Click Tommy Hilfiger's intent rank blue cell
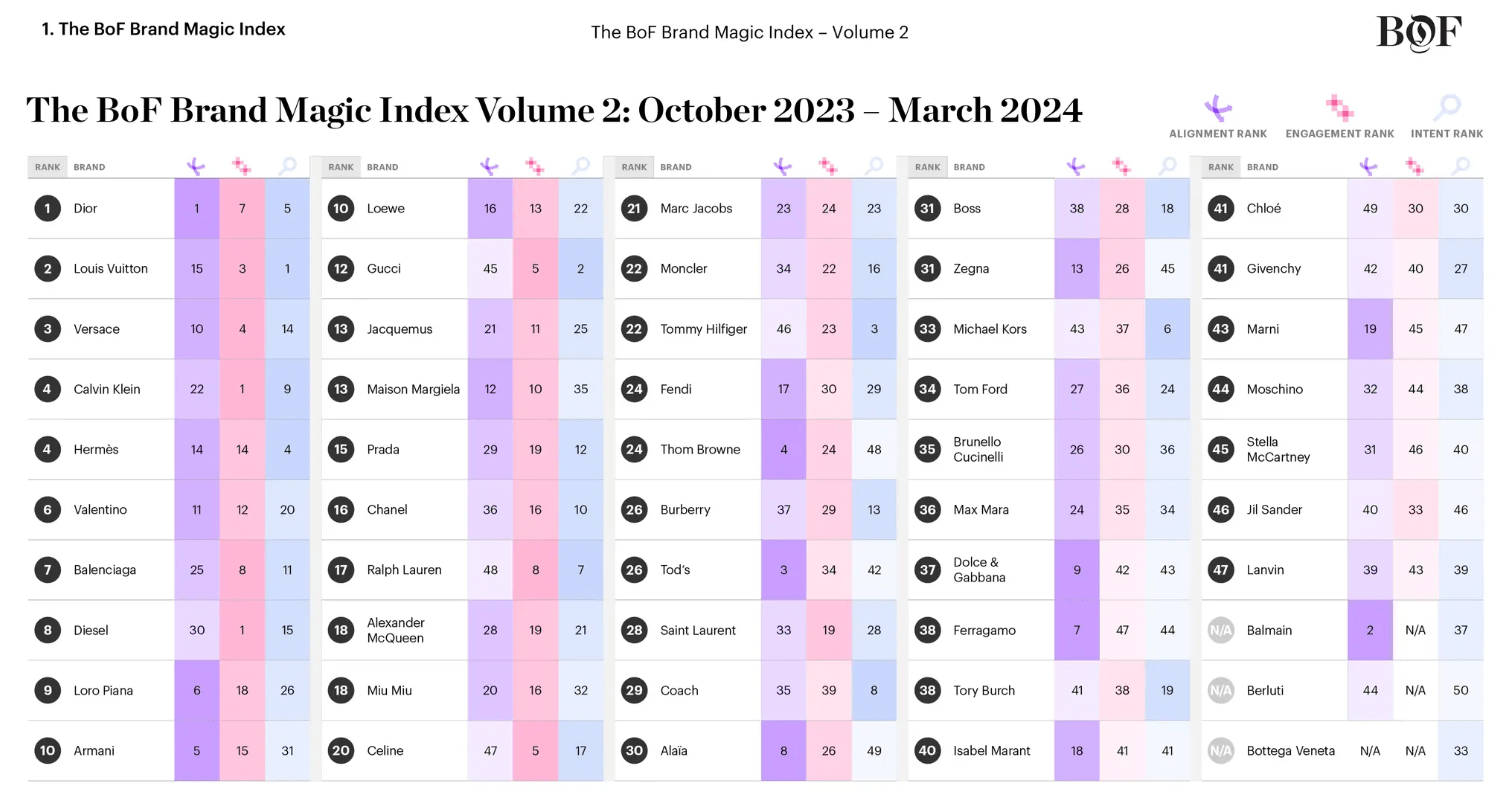The width and height of the screenshot is (1502, 806). [874, 329]
